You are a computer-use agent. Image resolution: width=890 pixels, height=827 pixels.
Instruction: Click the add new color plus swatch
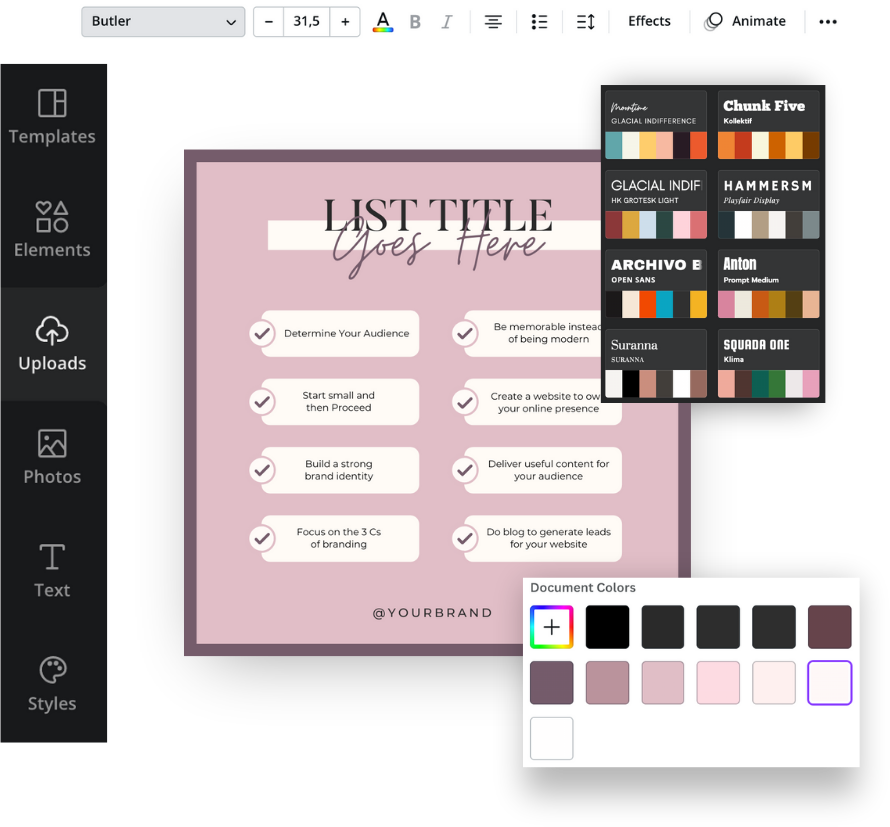551,627
